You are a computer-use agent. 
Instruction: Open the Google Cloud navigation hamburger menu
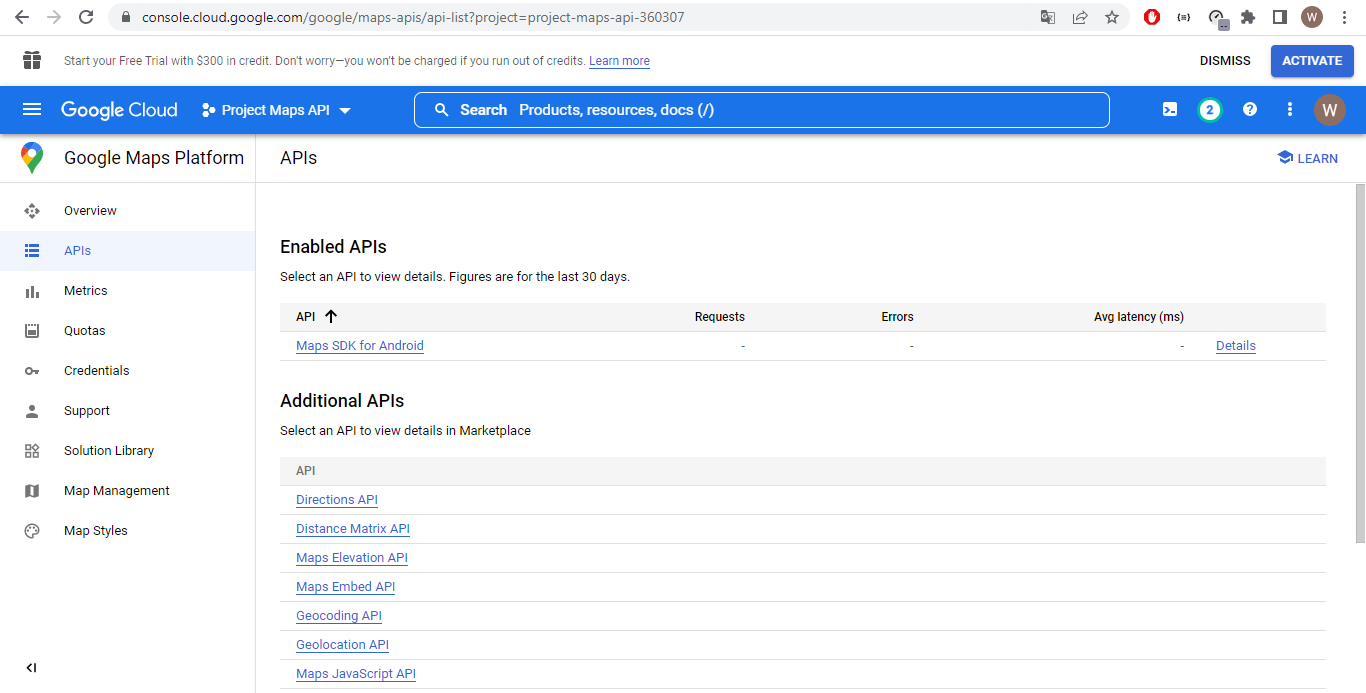[32, 110]
